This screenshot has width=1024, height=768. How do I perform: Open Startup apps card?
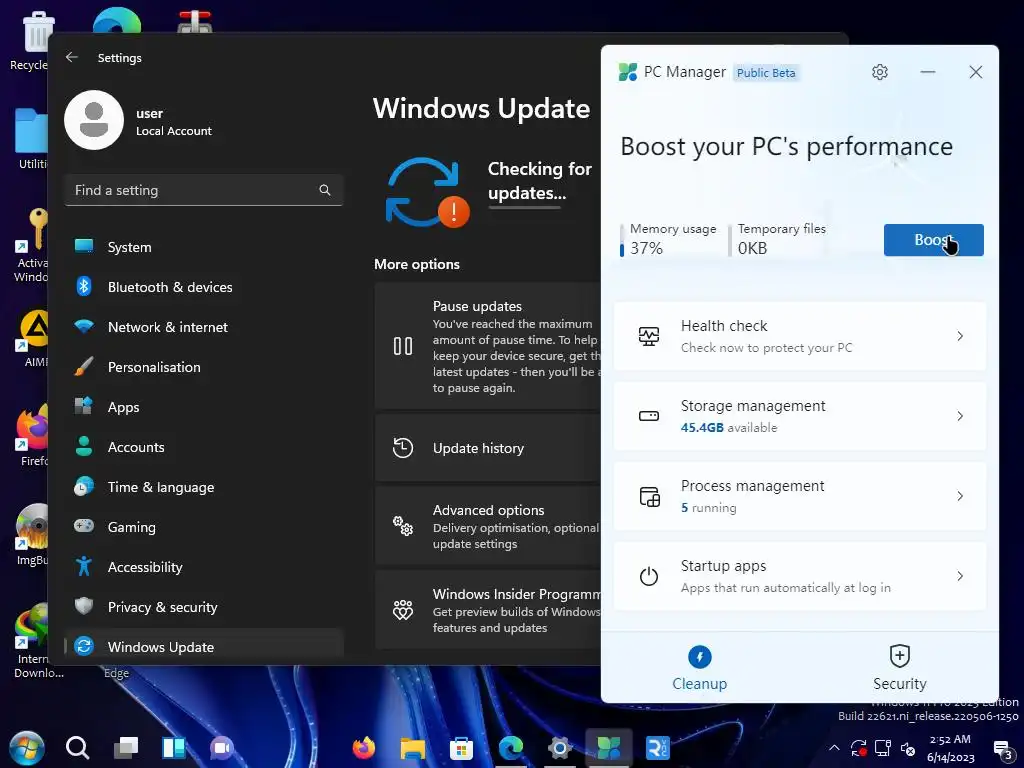tap(799, 576)
